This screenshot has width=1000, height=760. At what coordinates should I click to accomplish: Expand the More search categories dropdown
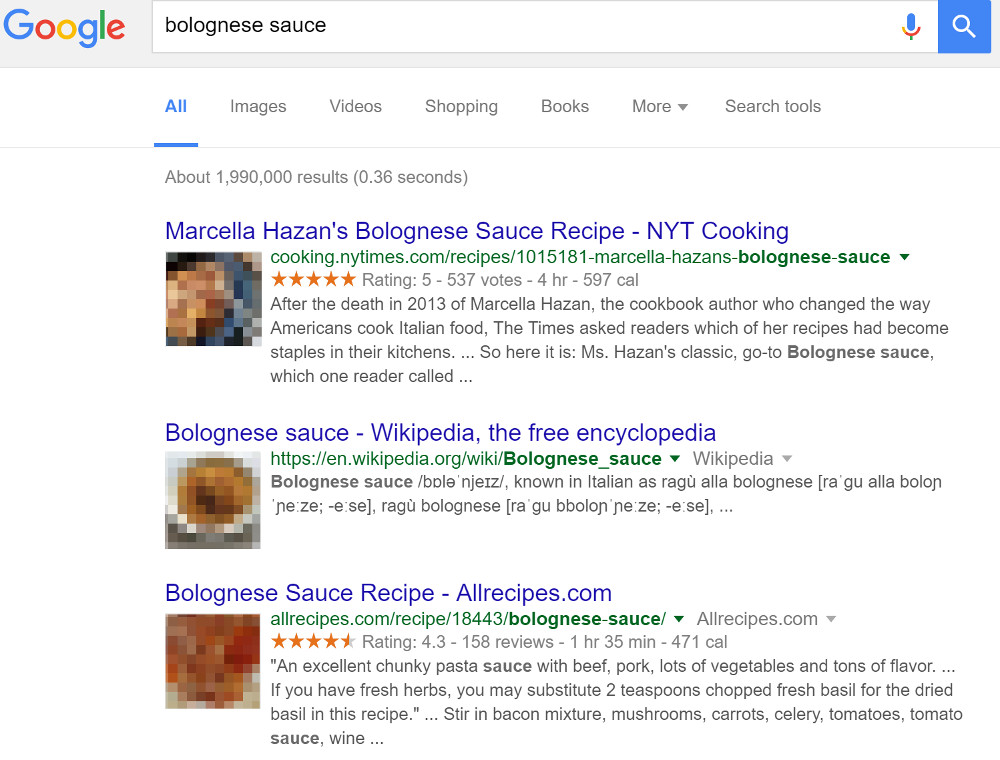pyautogui.click(x=658, y=106)
